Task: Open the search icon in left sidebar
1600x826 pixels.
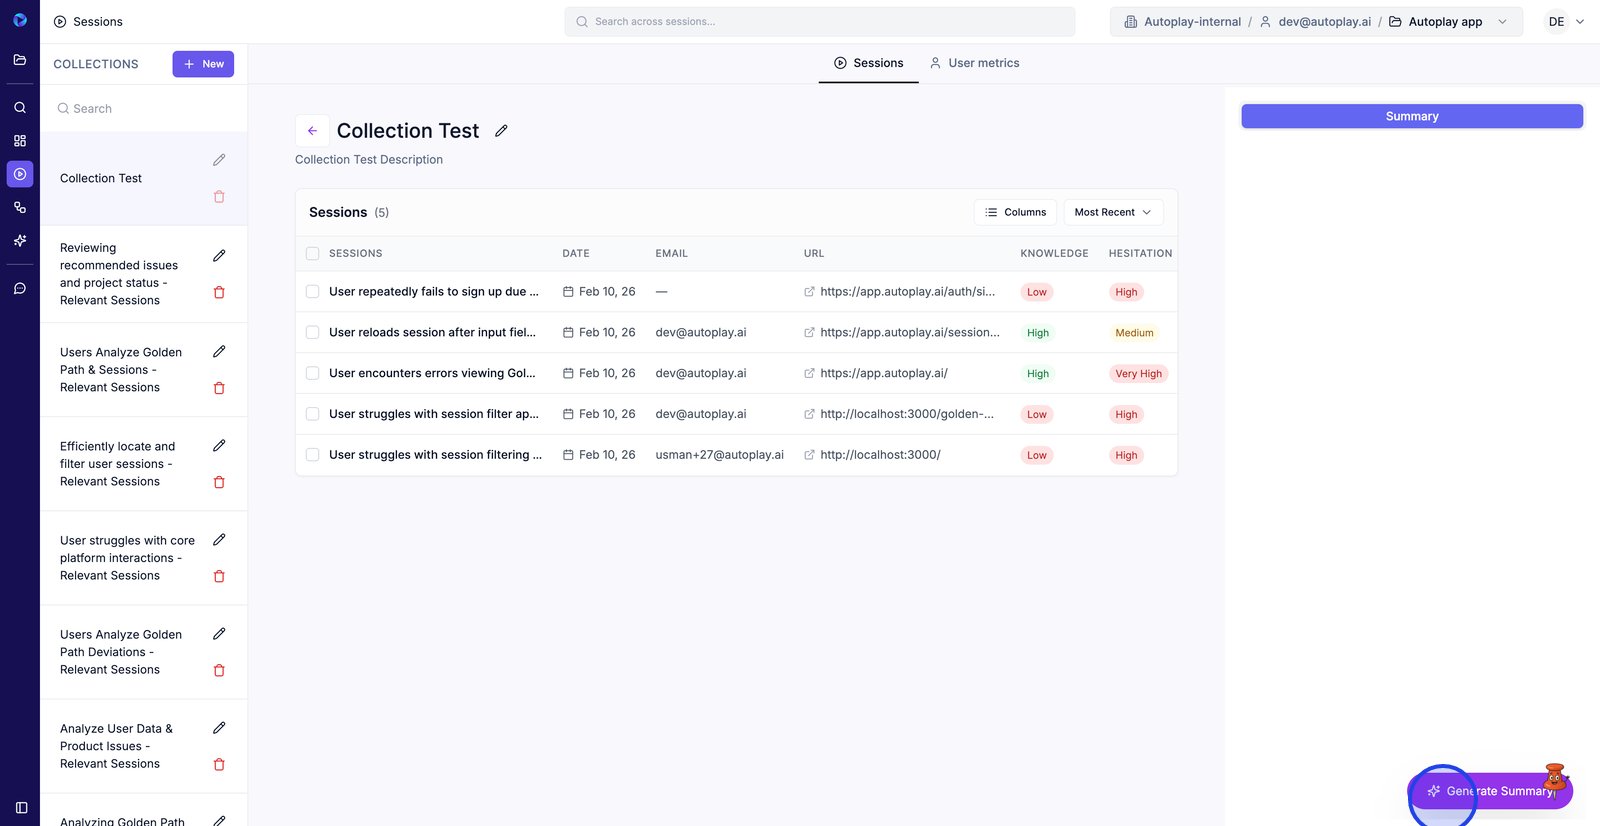Action: (20, 107)
